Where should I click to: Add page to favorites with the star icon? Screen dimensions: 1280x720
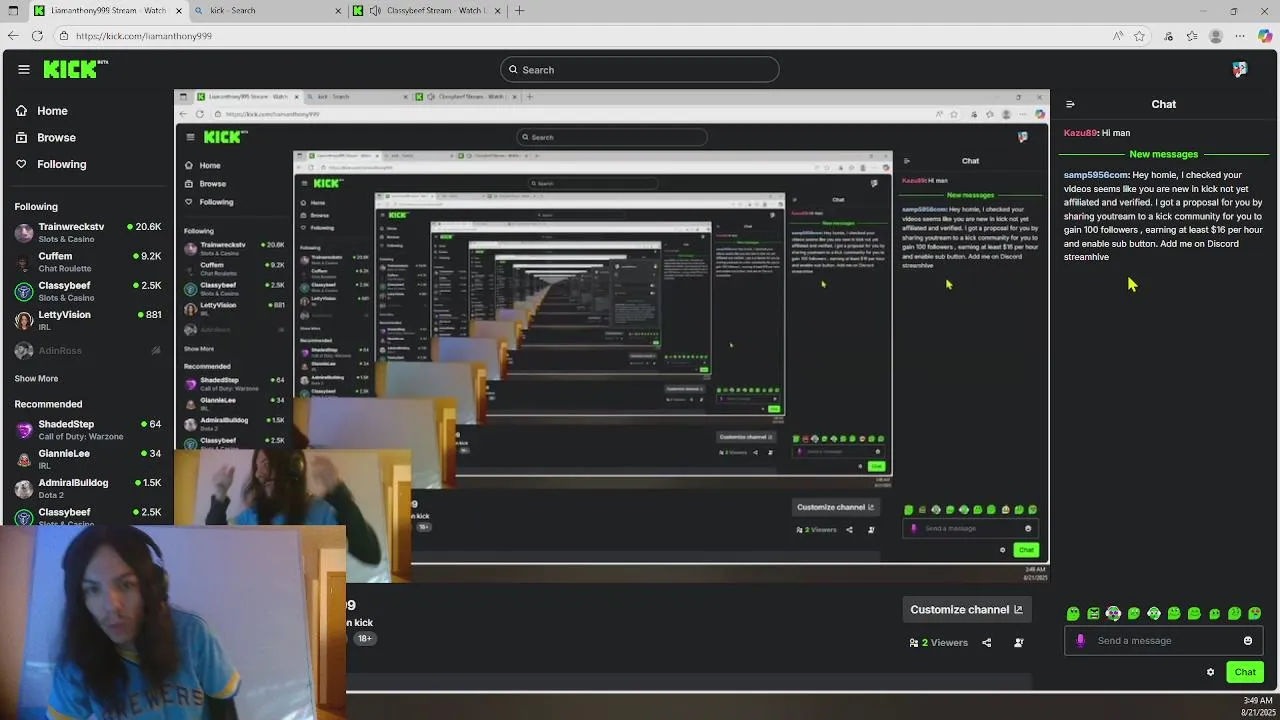[x=1139, y=36]
